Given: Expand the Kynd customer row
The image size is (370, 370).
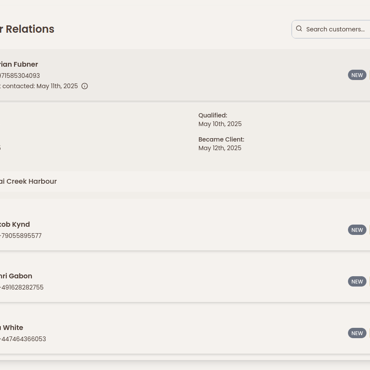Looking at the screenshot, I should [x=185, y=230].
